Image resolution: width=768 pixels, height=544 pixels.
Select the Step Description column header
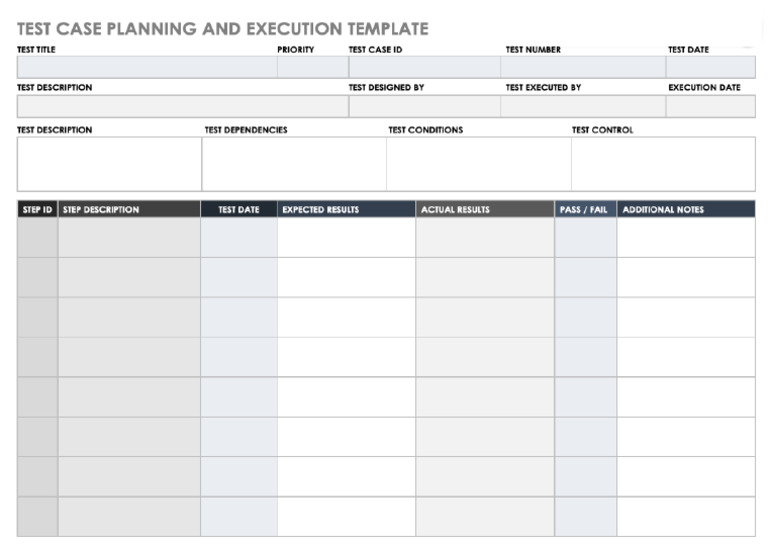click(x=129, y=210)
